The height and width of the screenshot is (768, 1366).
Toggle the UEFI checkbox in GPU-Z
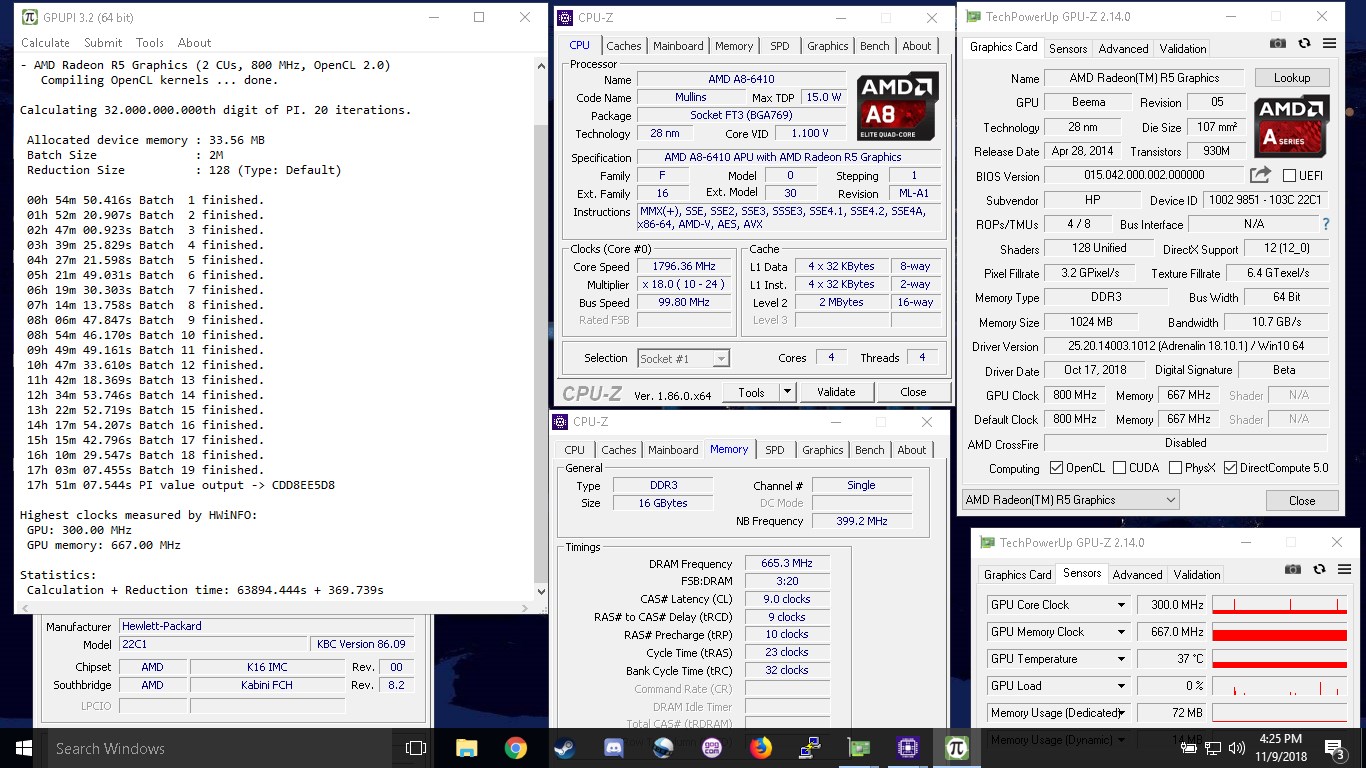1289,176
